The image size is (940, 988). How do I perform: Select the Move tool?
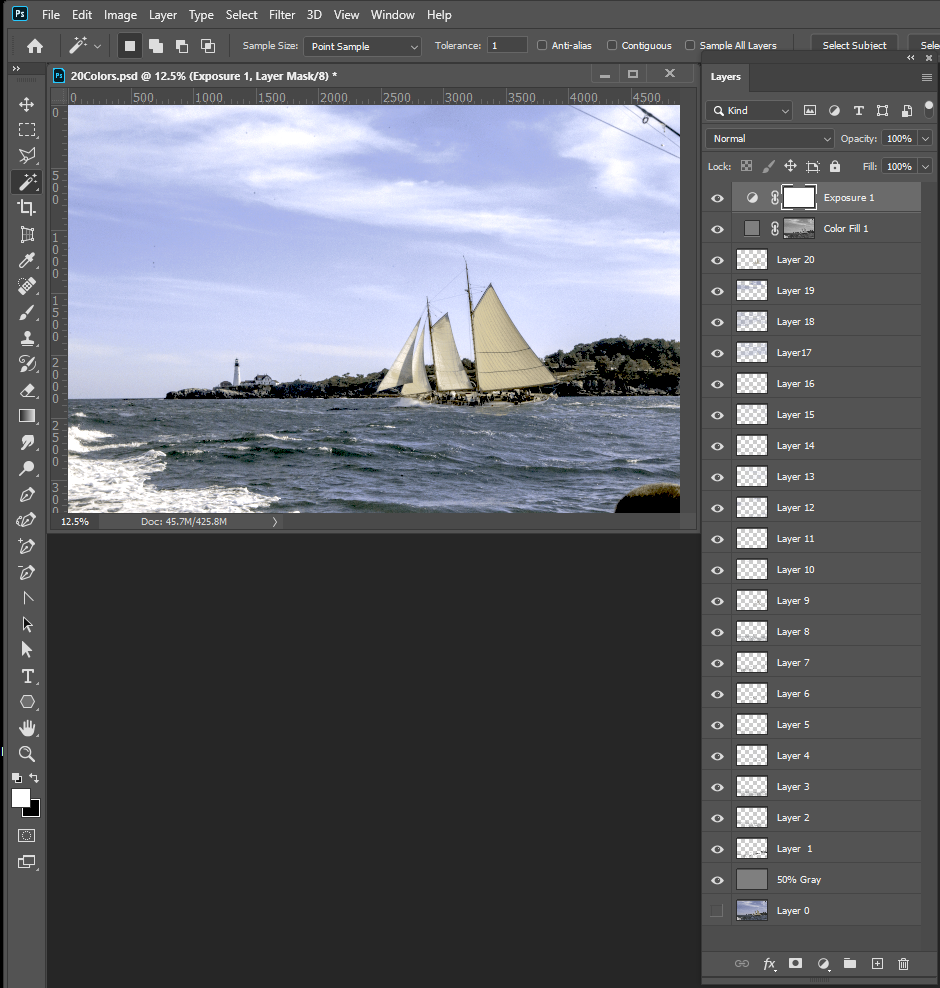pos(26,103)
